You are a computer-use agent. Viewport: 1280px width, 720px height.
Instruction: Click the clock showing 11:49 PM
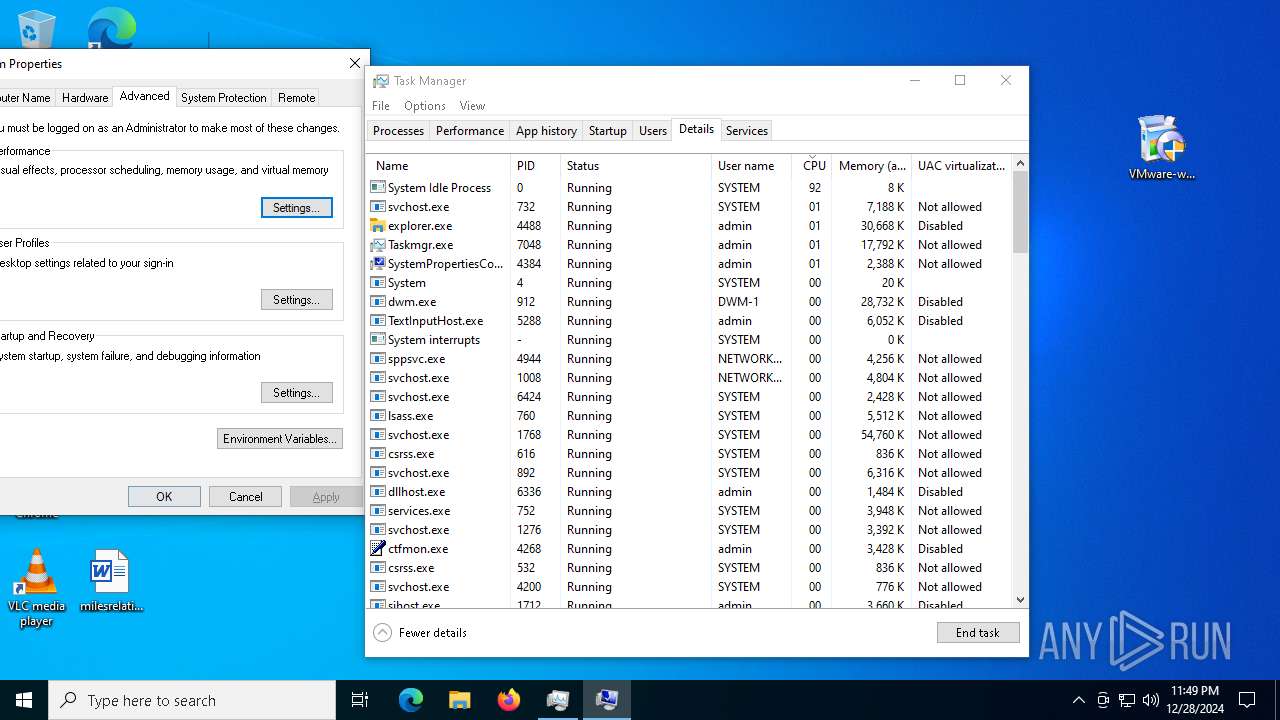[x=1194, y=700]
